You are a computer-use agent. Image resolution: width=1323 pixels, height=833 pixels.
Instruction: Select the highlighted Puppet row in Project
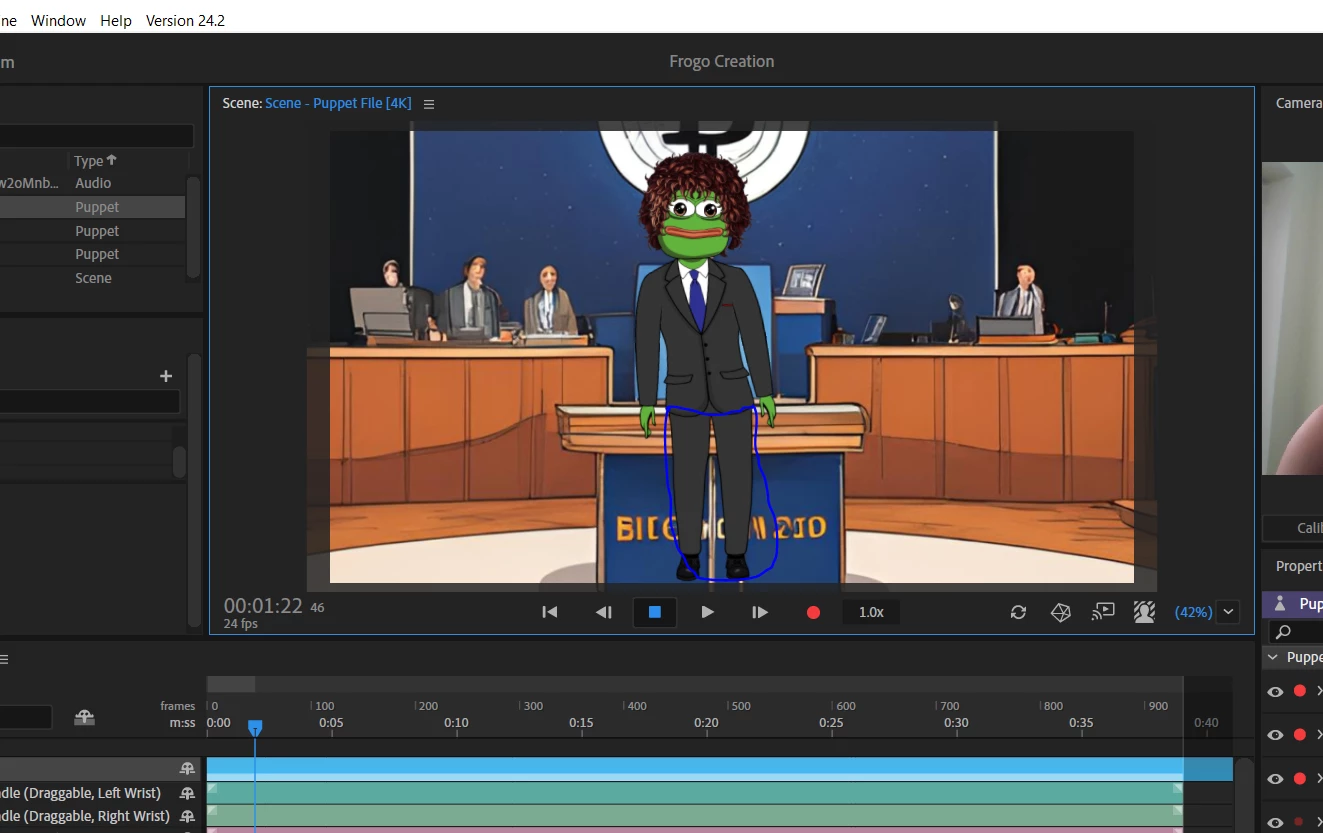click(x=92, y=207)
